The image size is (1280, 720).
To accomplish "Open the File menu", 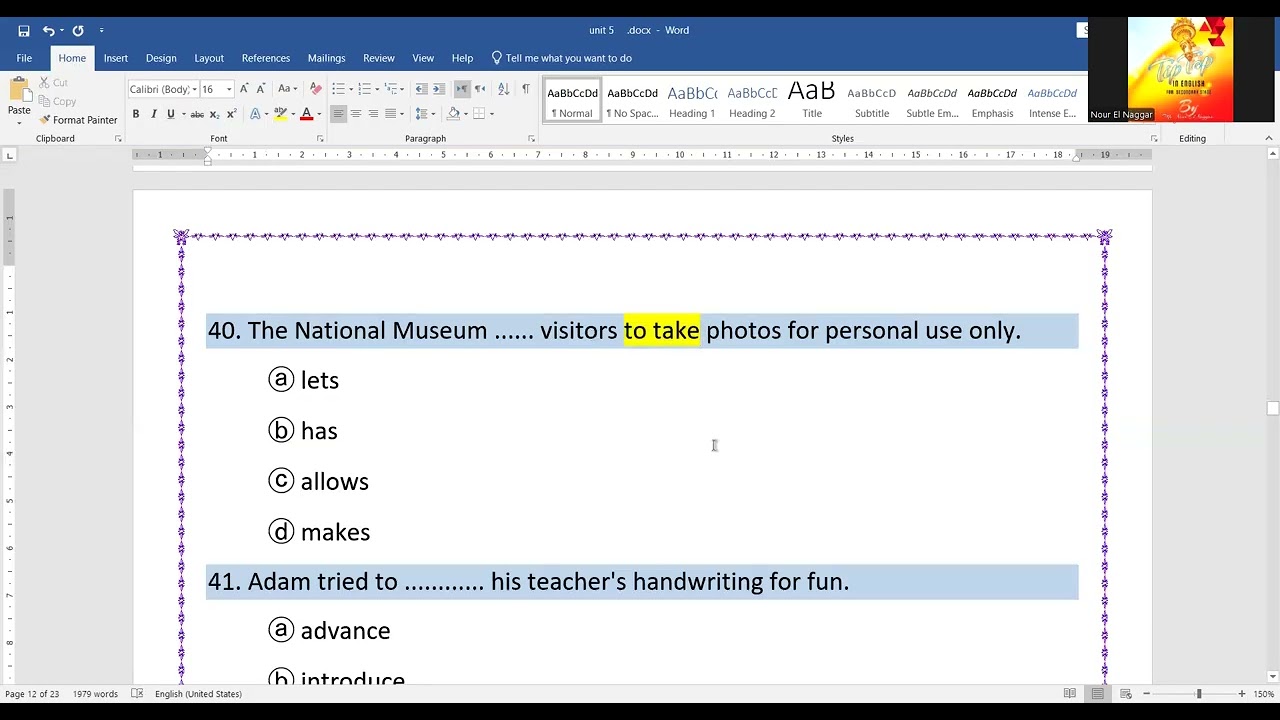I will pyautogui.click(x=24, y=58).
